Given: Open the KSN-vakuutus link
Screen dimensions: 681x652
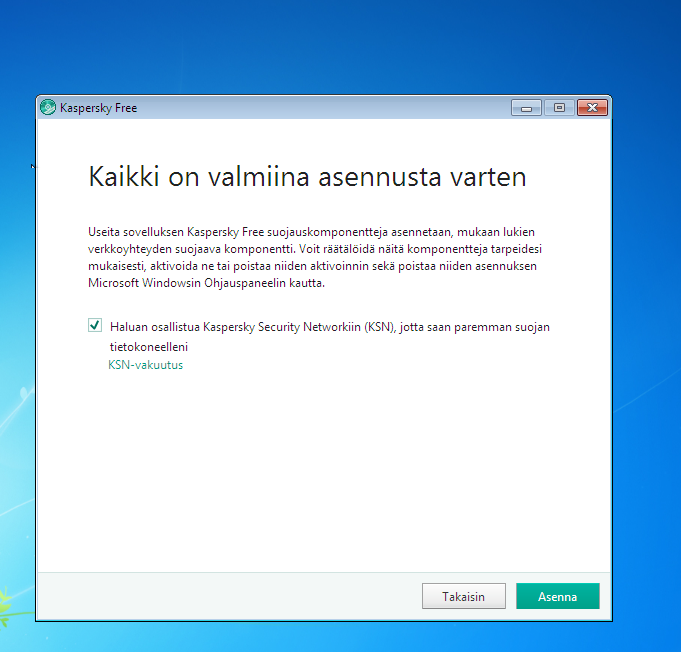Looking at the screenshot, I should (145, 365).
